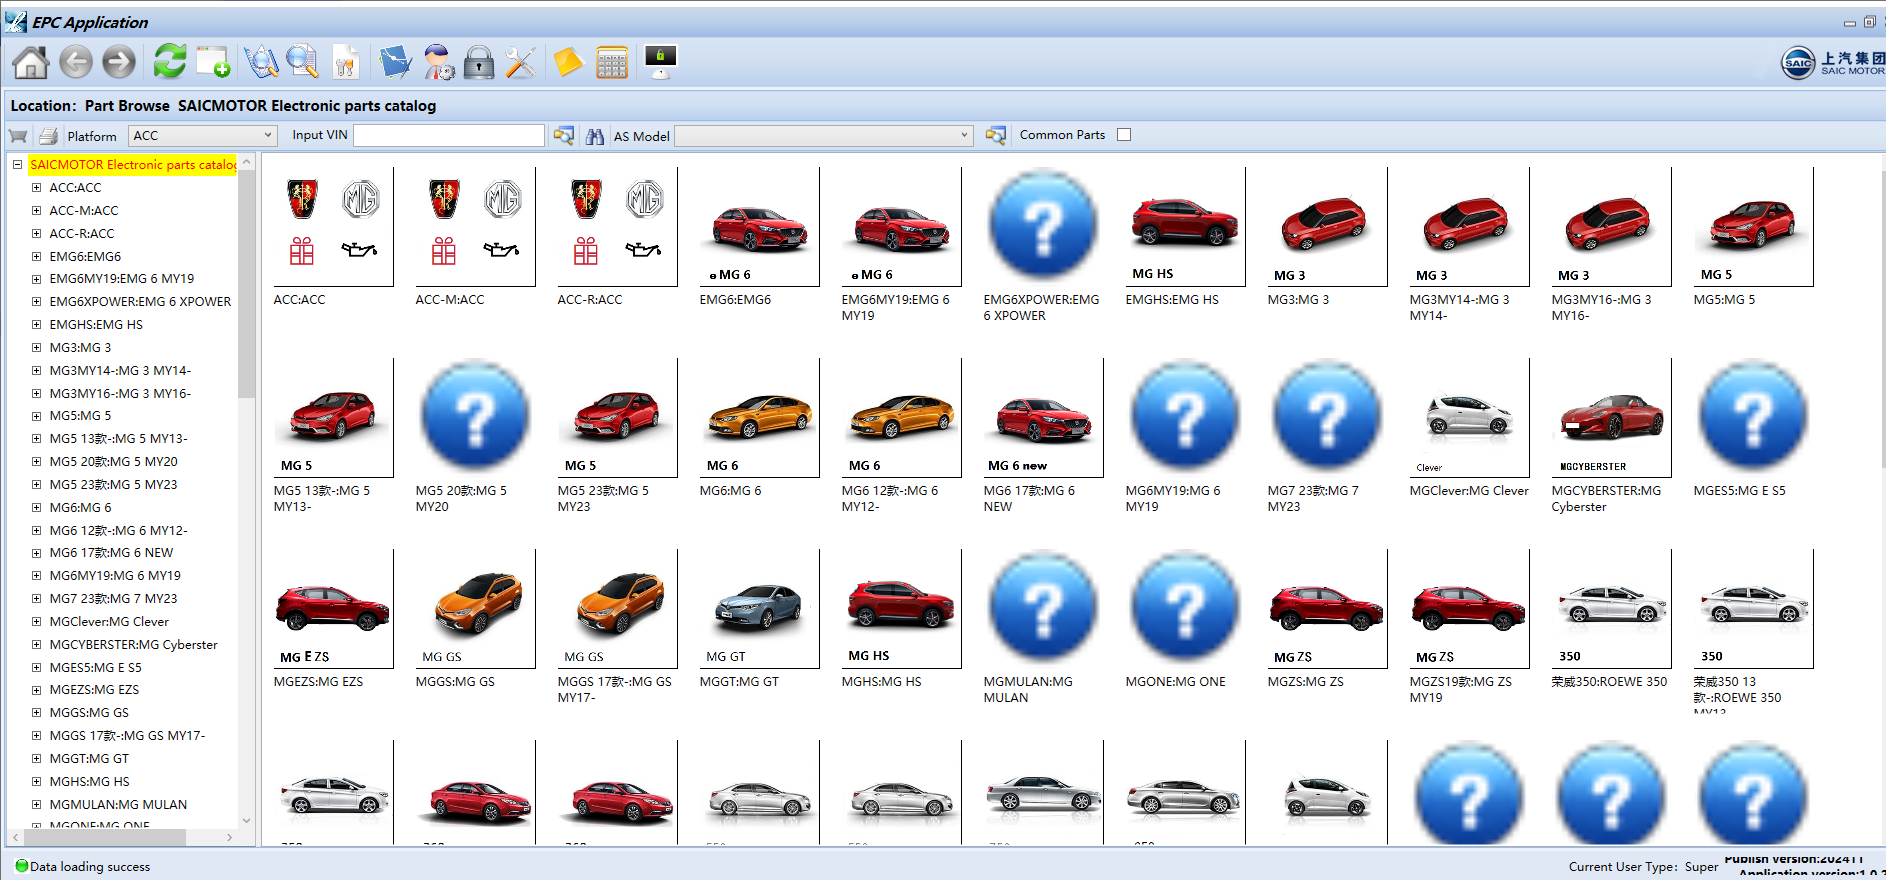Open the EMGHS:EMG HS car thumbnail
Screen dimensions: 1886x880
(1185, 227)
